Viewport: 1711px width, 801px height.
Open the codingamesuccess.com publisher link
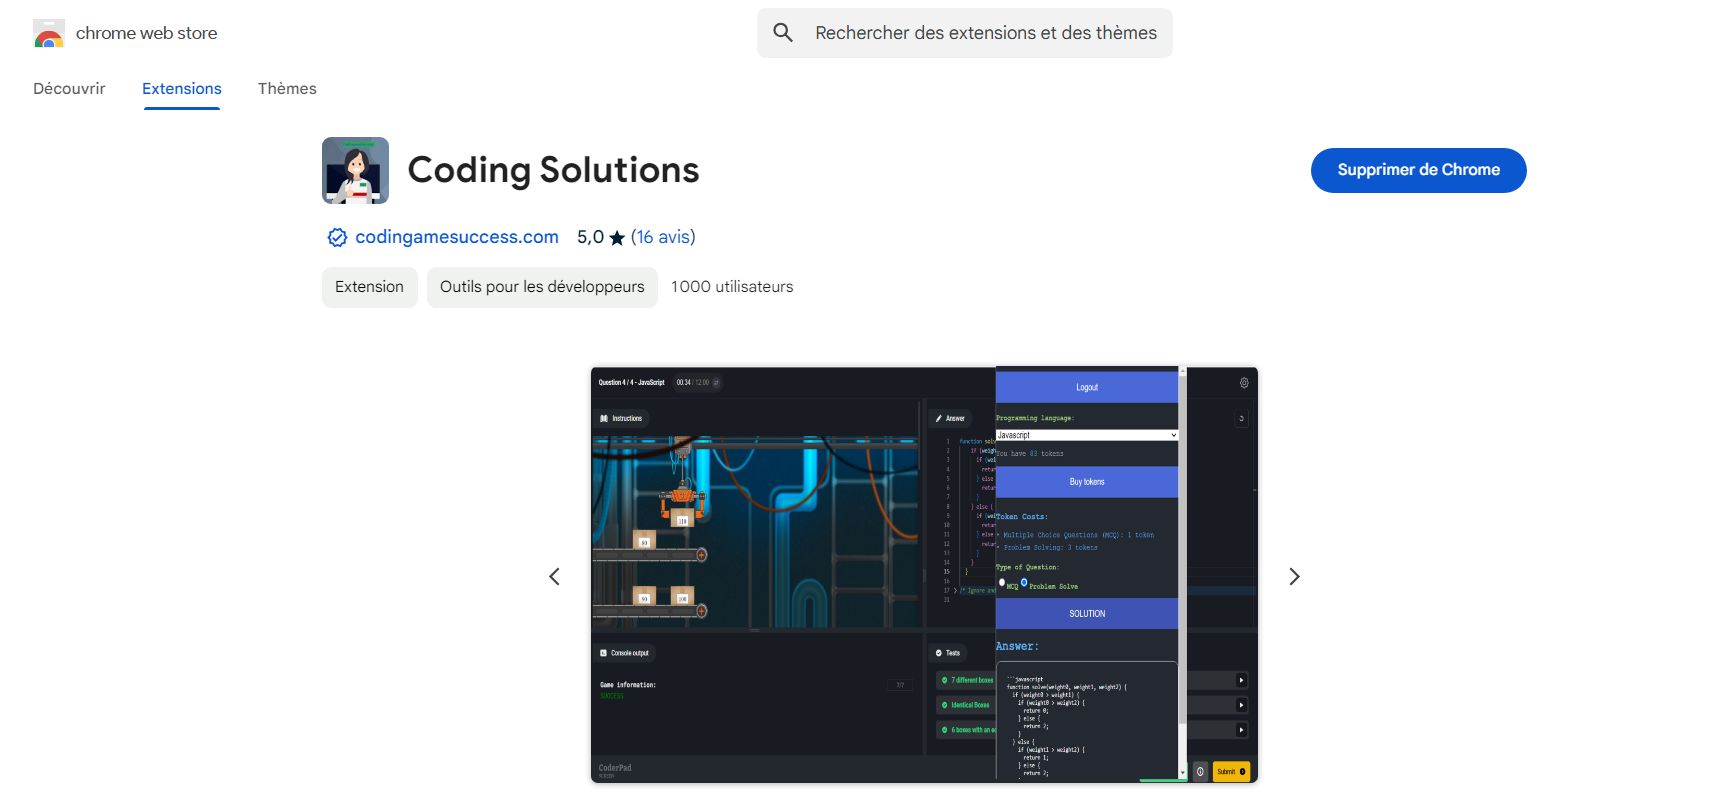(457, 237)
